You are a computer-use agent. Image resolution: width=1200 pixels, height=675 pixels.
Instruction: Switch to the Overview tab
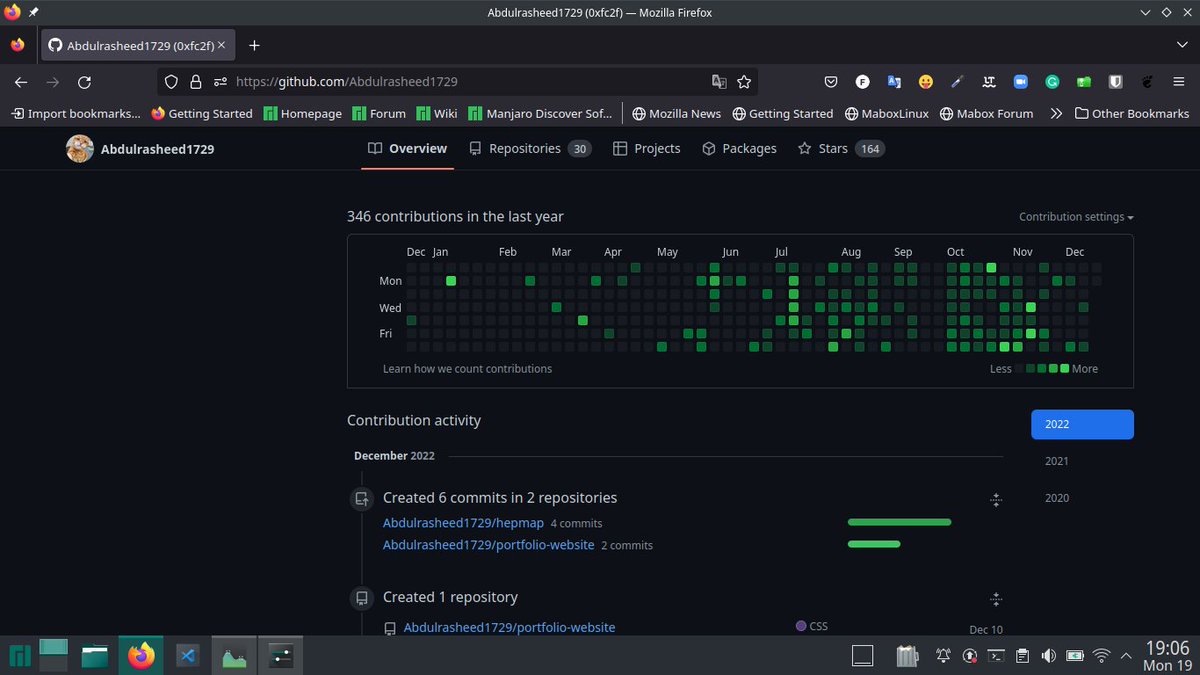coord(407,148)
